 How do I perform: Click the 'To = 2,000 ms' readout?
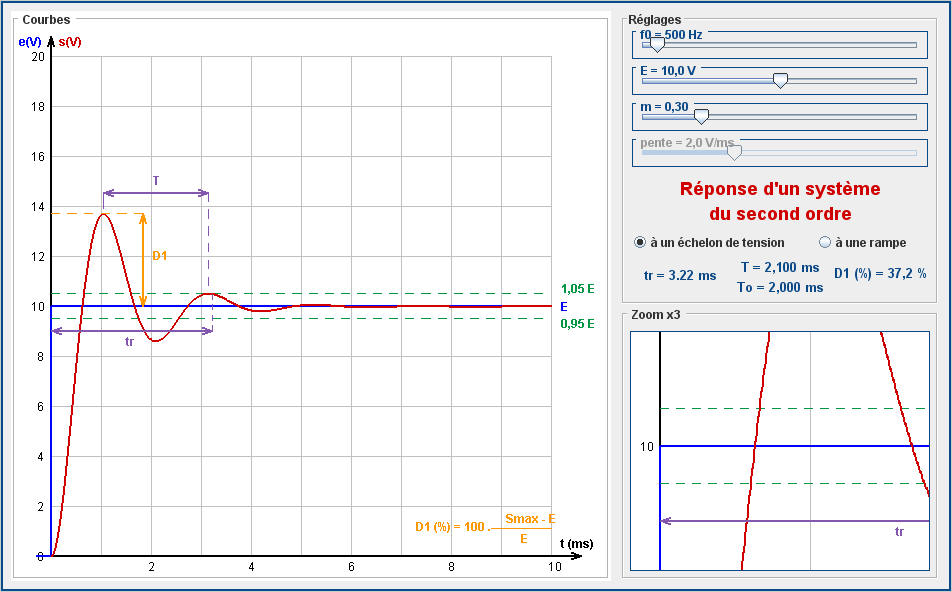coord(780,287)
